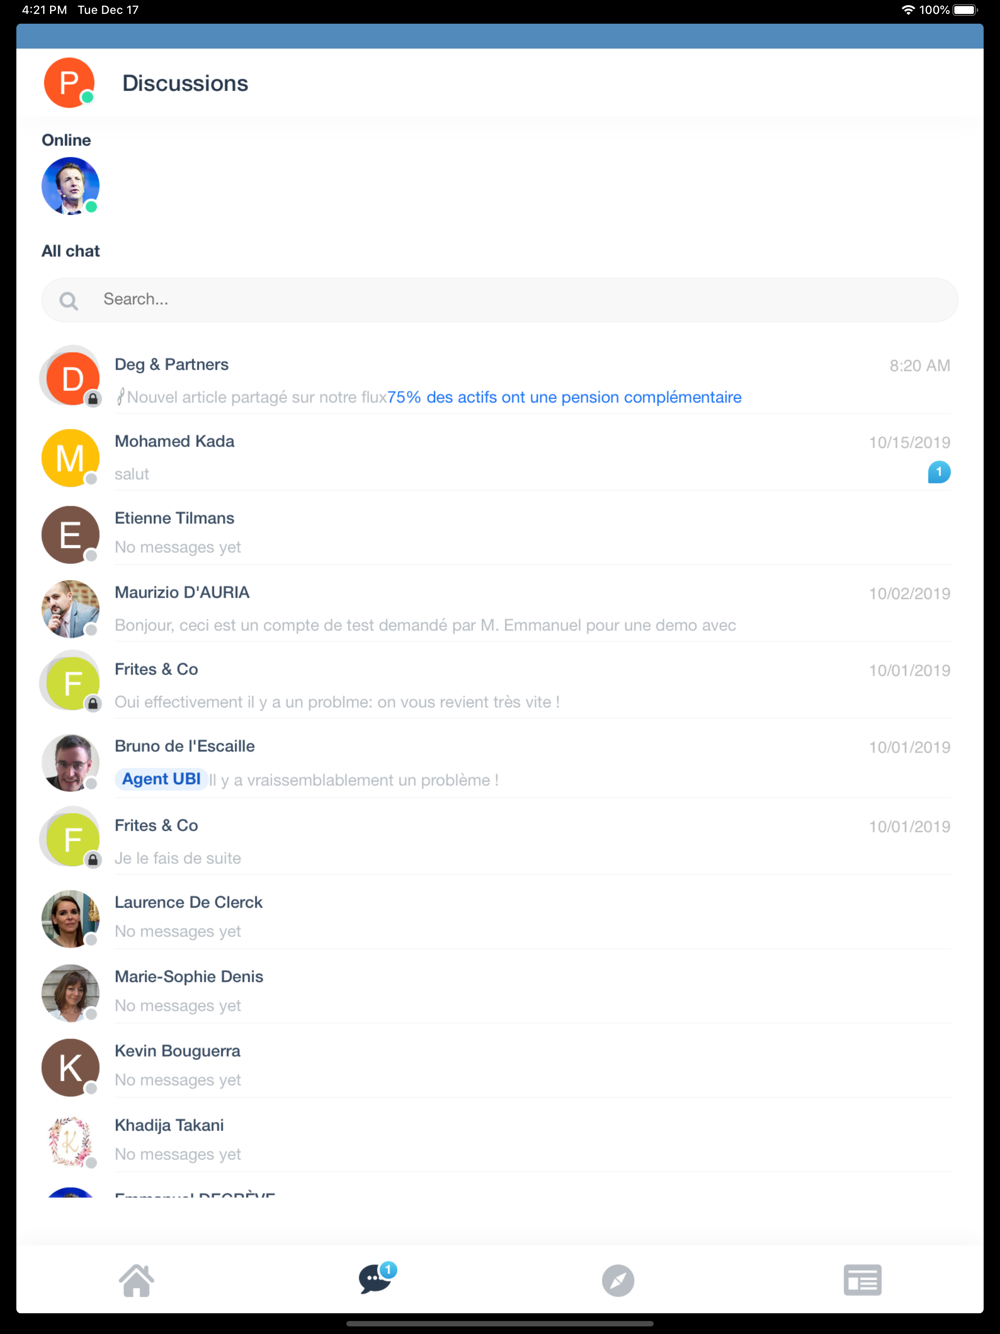Click inside the Search... field

pyautogui.click(x=500, y=300)
